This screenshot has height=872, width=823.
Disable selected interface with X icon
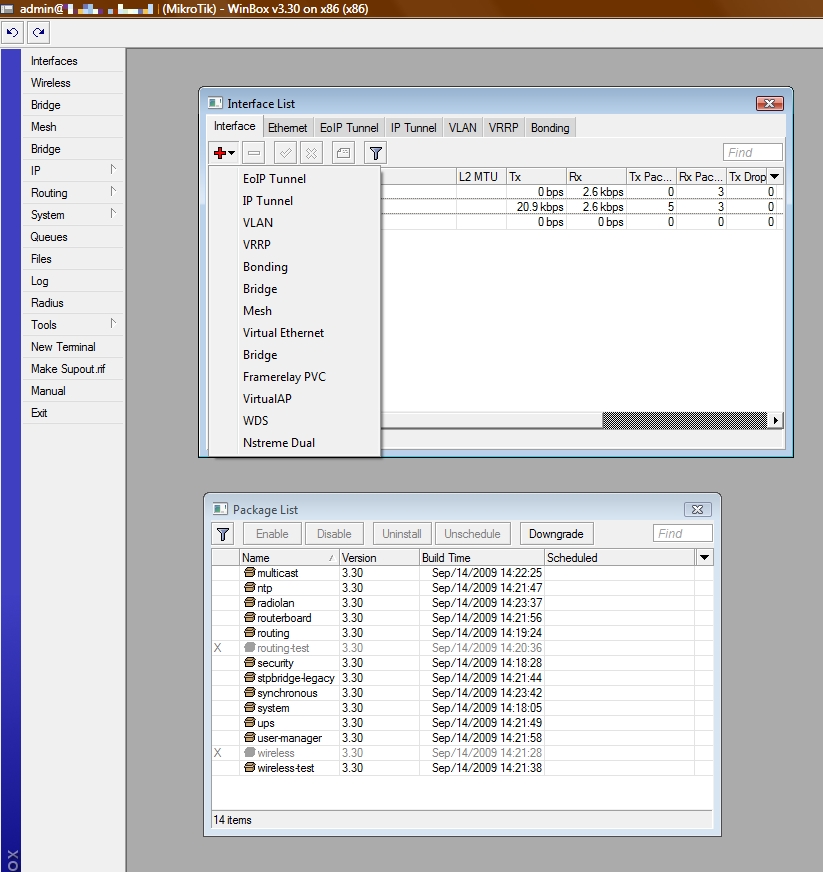pyautogui.click(x=311, y=153)
